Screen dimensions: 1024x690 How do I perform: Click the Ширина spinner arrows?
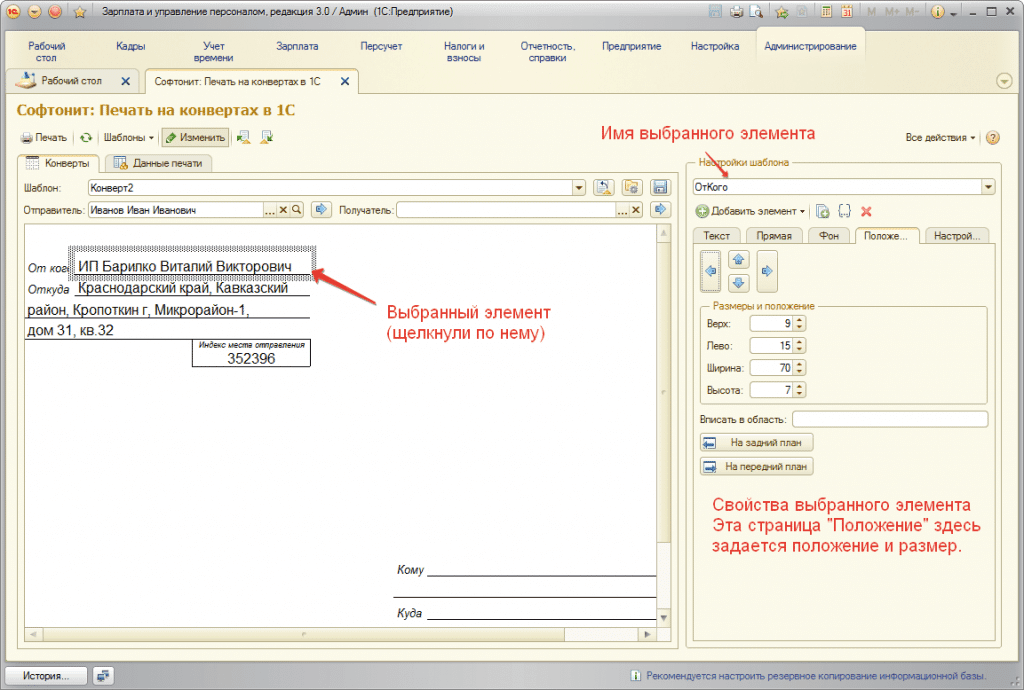[799, 368]
